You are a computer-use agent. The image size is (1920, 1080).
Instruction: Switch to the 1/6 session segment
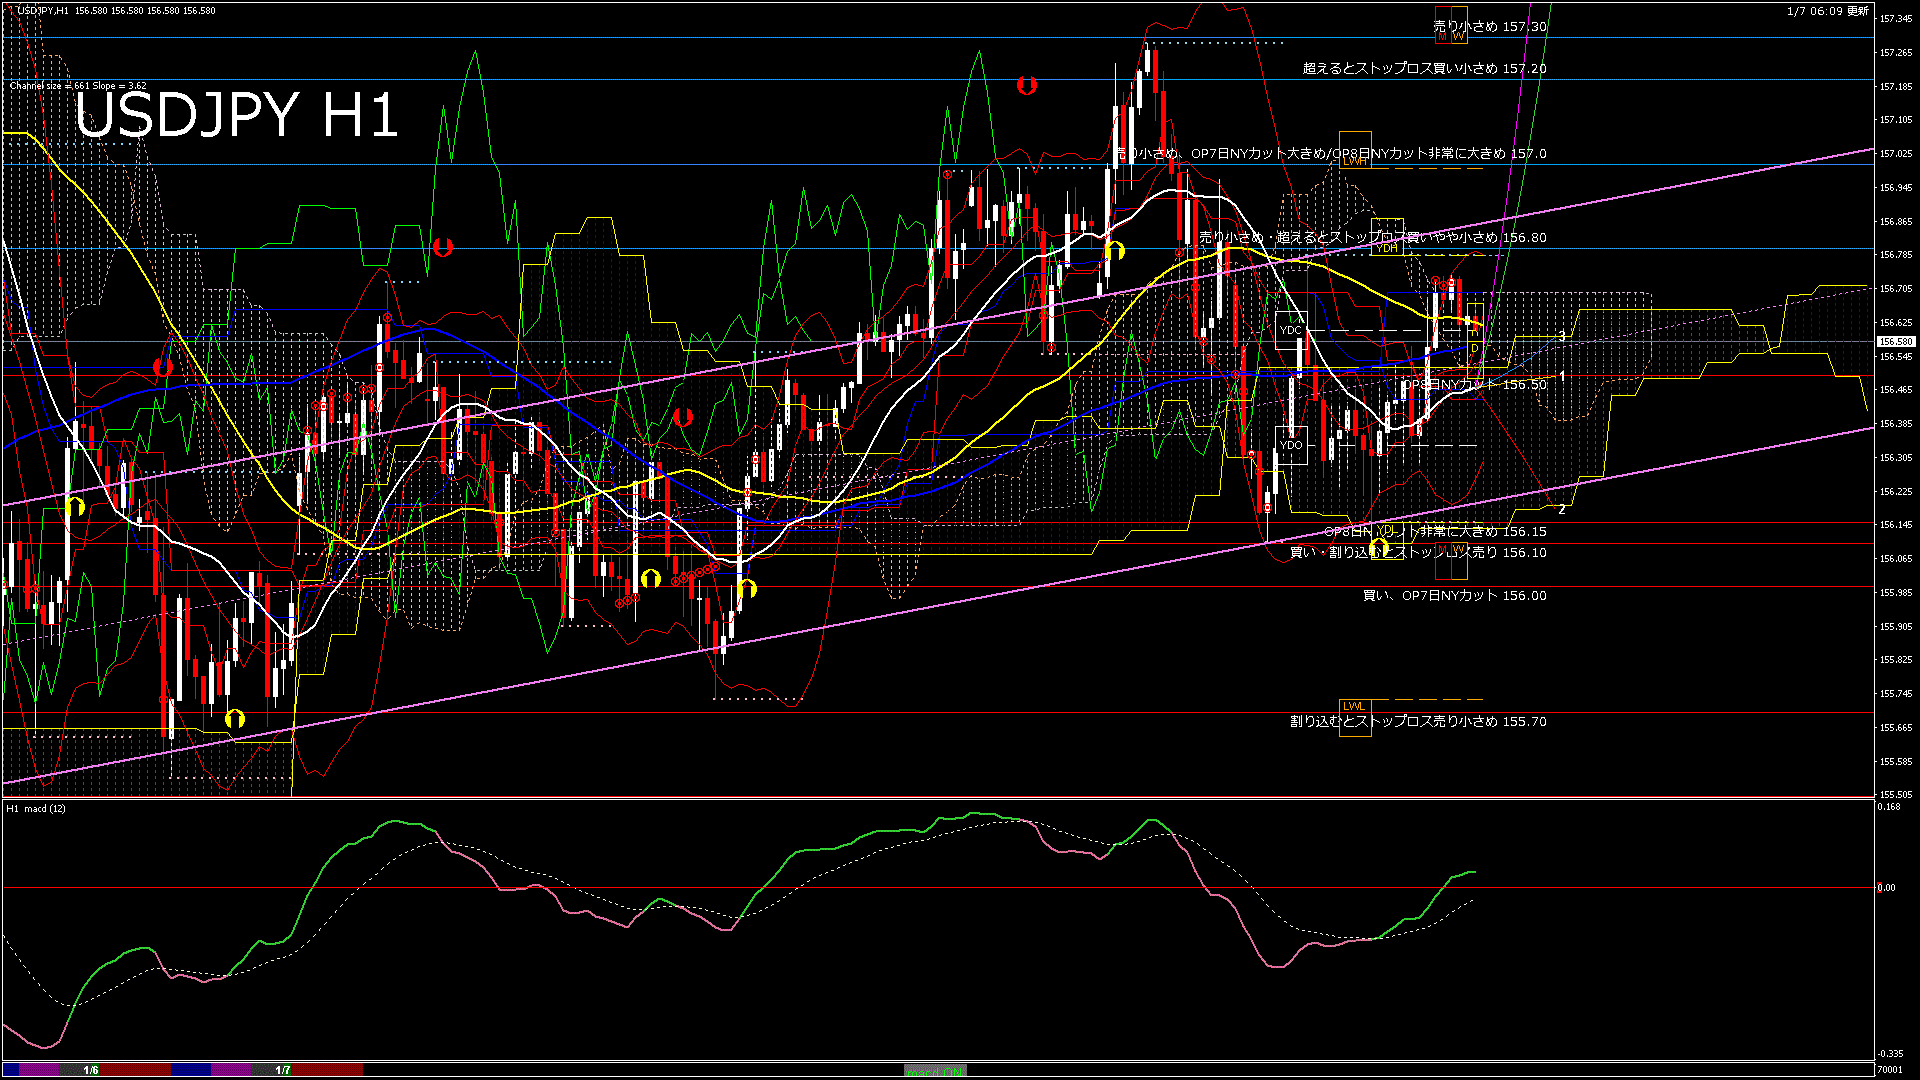90,1068
